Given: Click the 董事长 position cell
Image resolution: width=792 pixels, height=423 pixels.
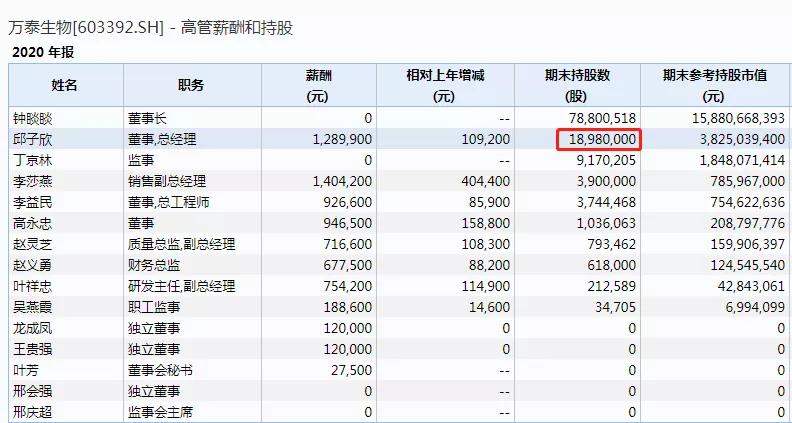Looking at the screenshot, I should pos(147,119).
